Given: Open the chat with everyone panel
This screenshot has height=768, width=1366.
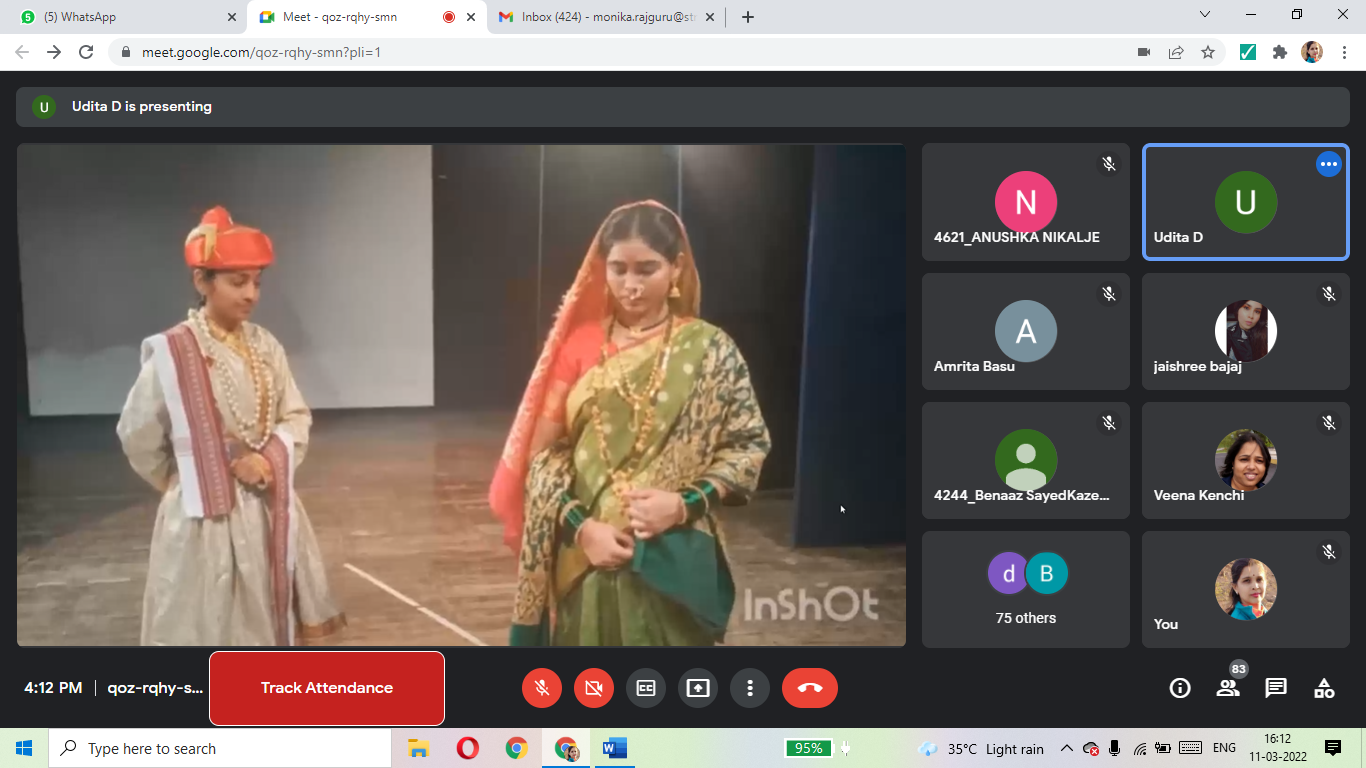Looking at the screenshot, I should [x=1276, y=688].
